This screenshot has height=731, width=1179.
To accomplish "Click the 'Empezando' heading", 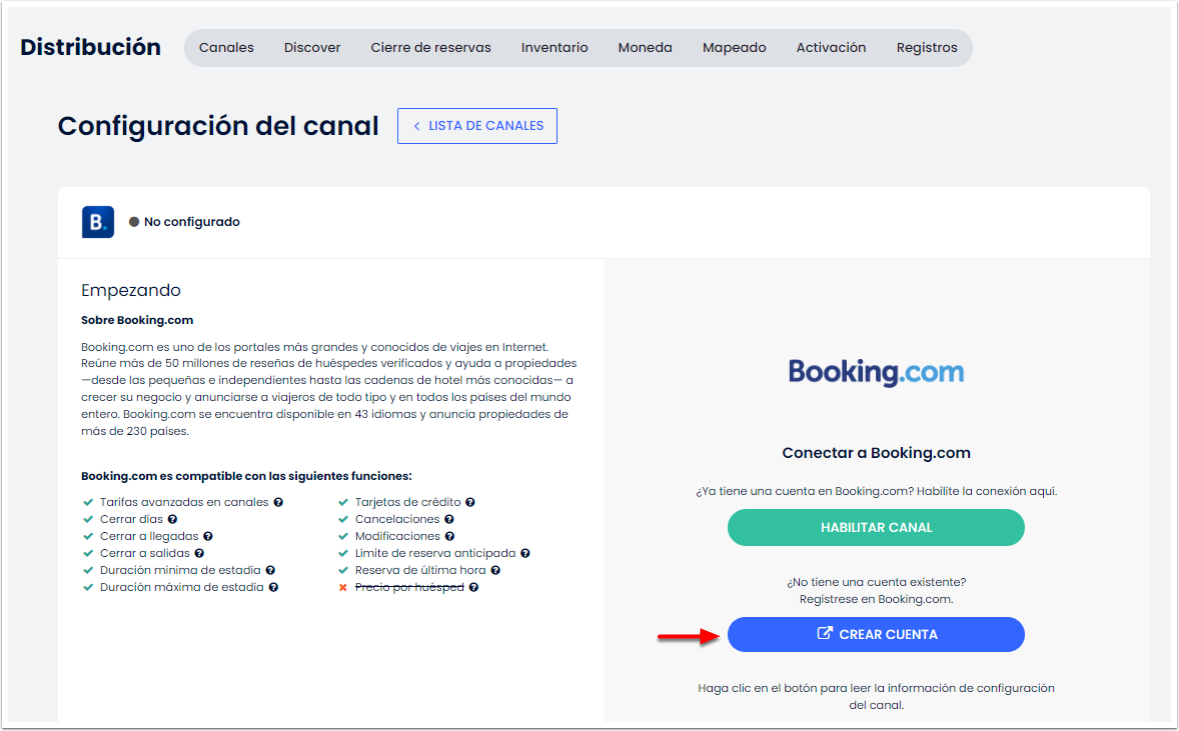I will 131,290.
